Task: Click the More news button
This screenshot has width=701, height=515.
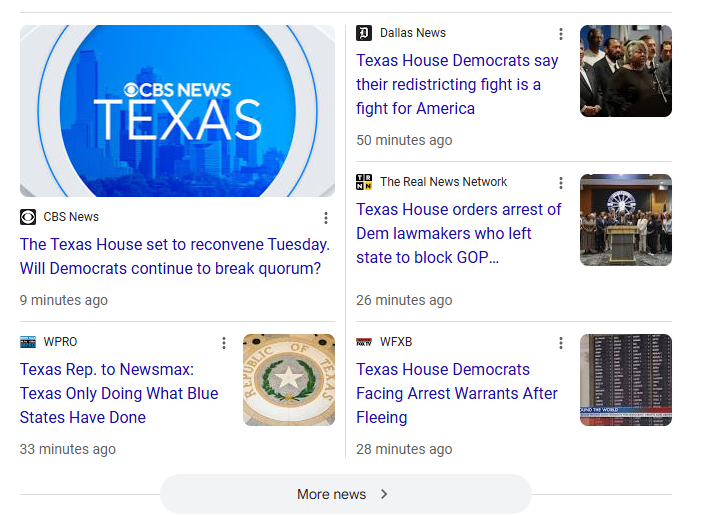Action: coord(346,494)
